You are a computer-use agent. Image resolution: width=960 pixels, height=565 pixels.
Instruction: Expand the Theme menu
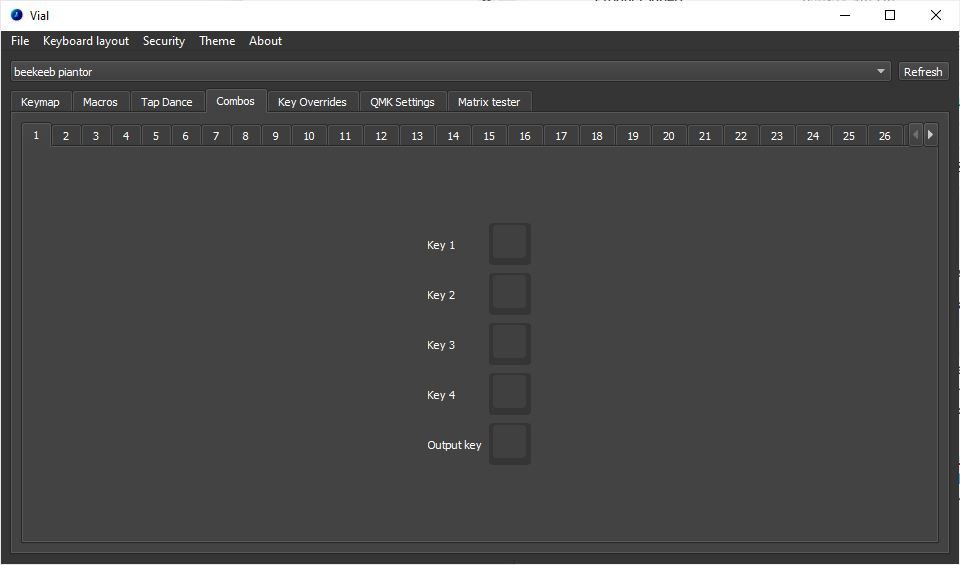coord(217,41)
